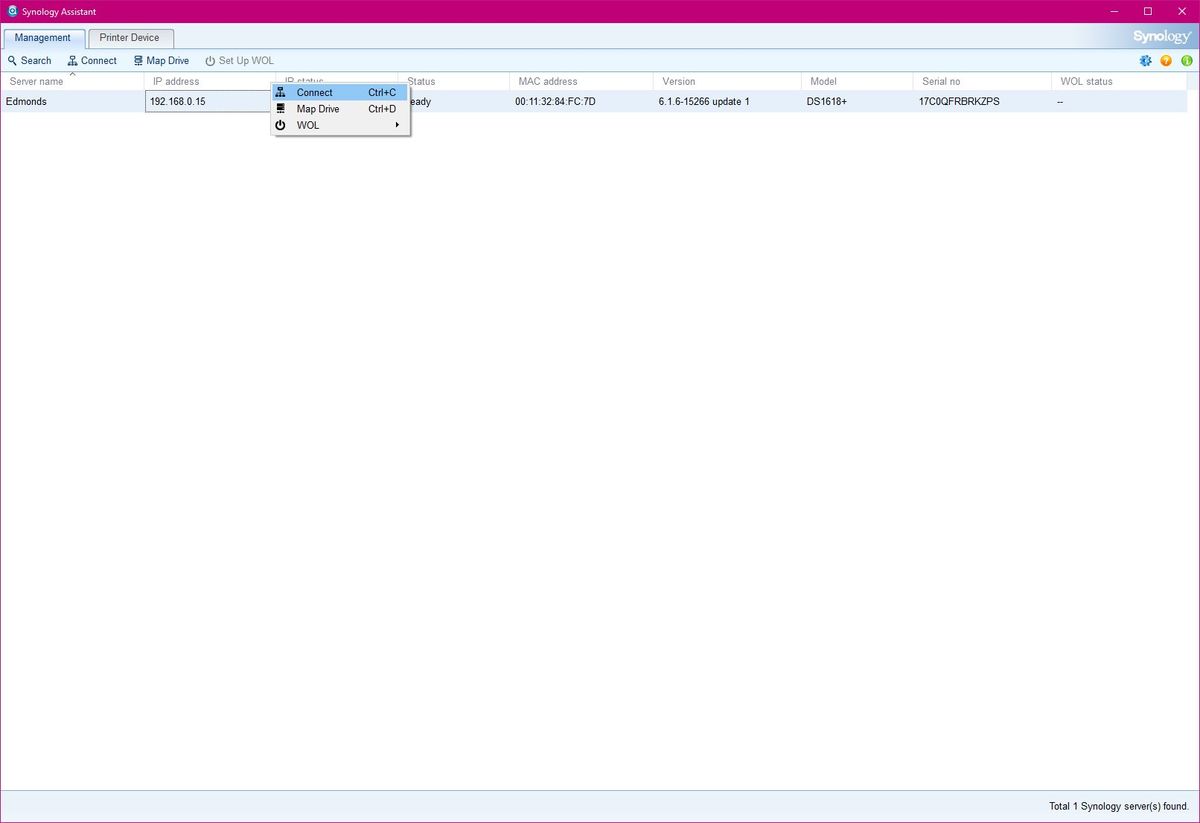The width and height of the screenshot is (1200, 823).
Task: Open the preferences gear icon
Action: tap(1145, 60)
